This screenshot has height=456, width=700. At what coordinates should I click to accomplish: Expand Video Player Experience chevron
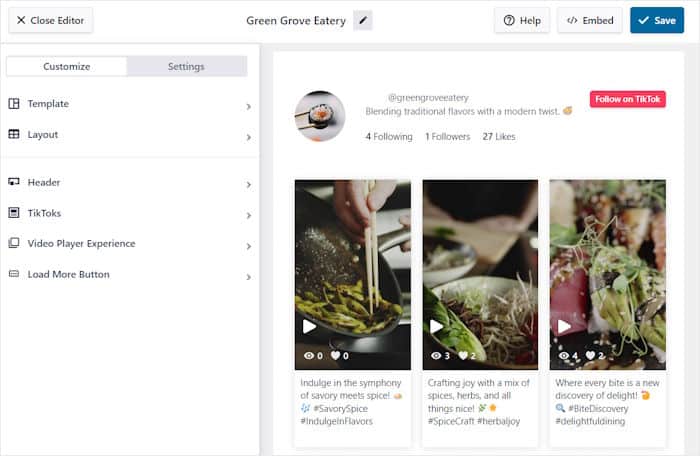coord(249,246)
